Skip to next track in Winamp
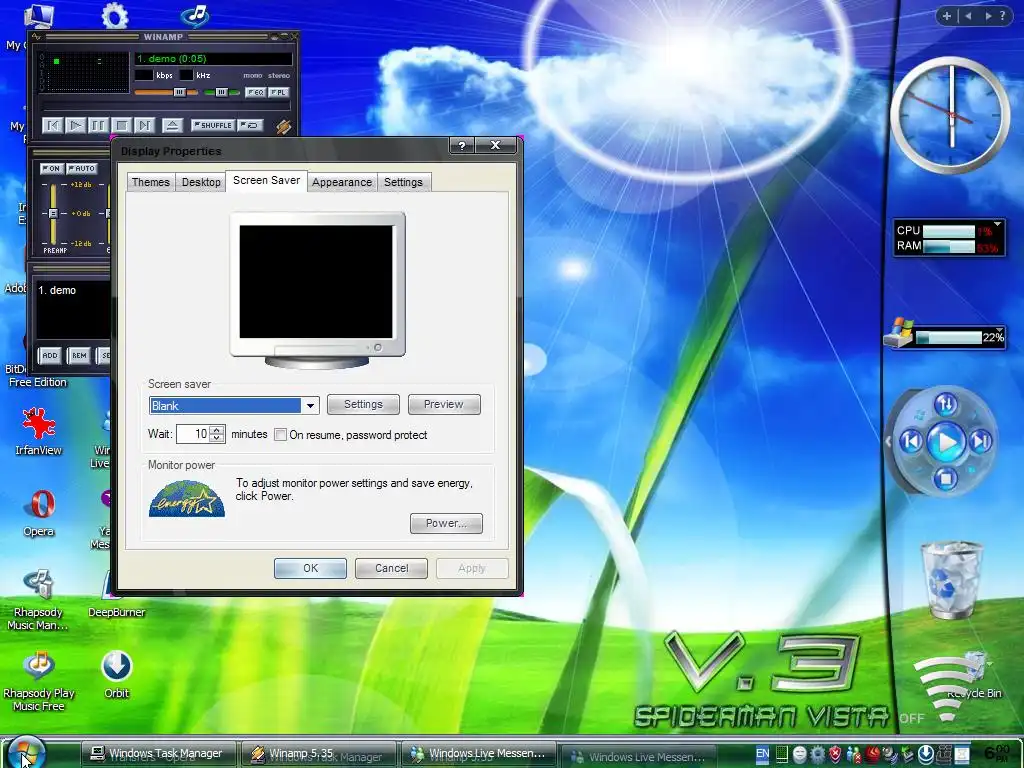 pyautogui.click(x=144, y=125)
